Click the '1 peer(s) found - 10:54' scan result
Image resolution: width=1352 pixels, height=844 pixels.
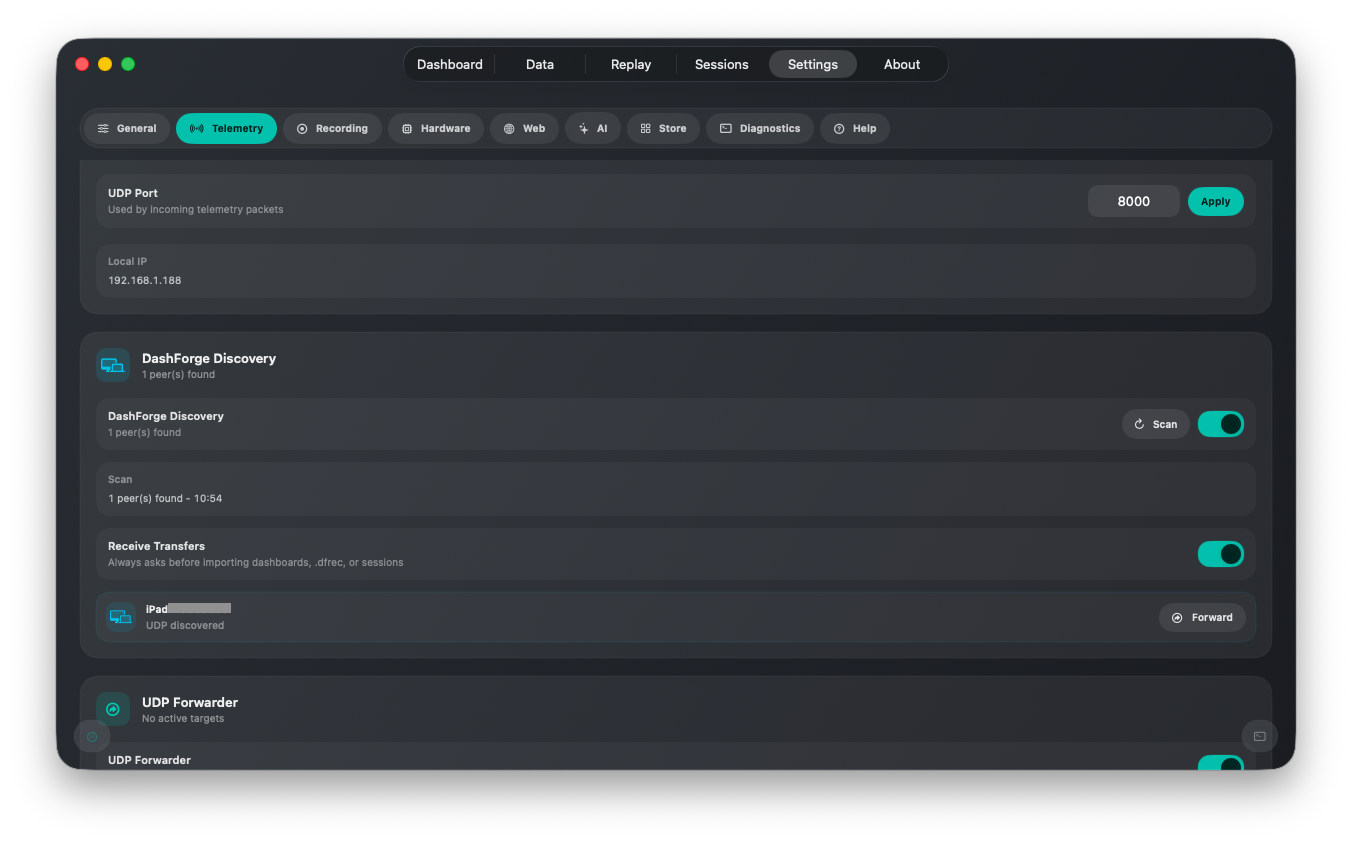[165, 498]
